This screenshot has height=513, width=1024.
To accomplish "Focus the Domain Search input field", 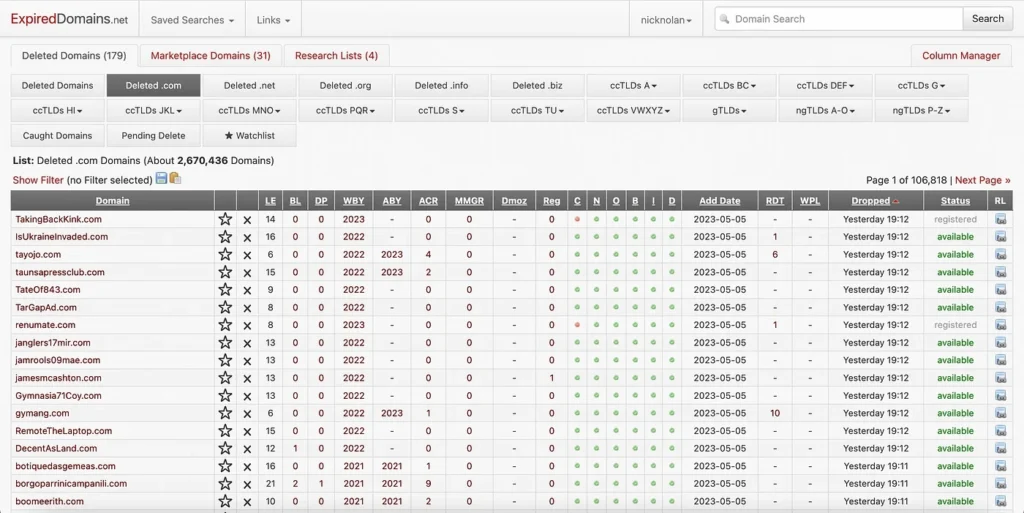I will pos(838,19).
